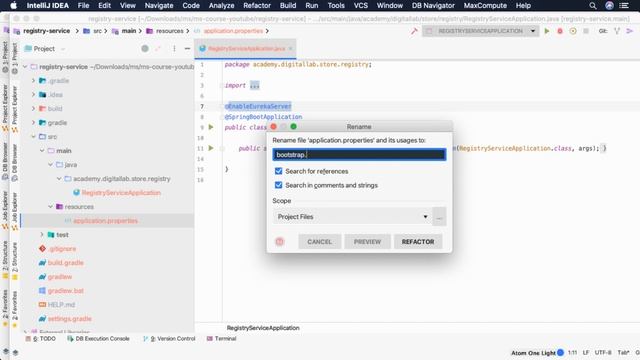The image size is (640, 360).
Task: Click UTF-8 encoding in status bar
Action: (x=603, y=352)
